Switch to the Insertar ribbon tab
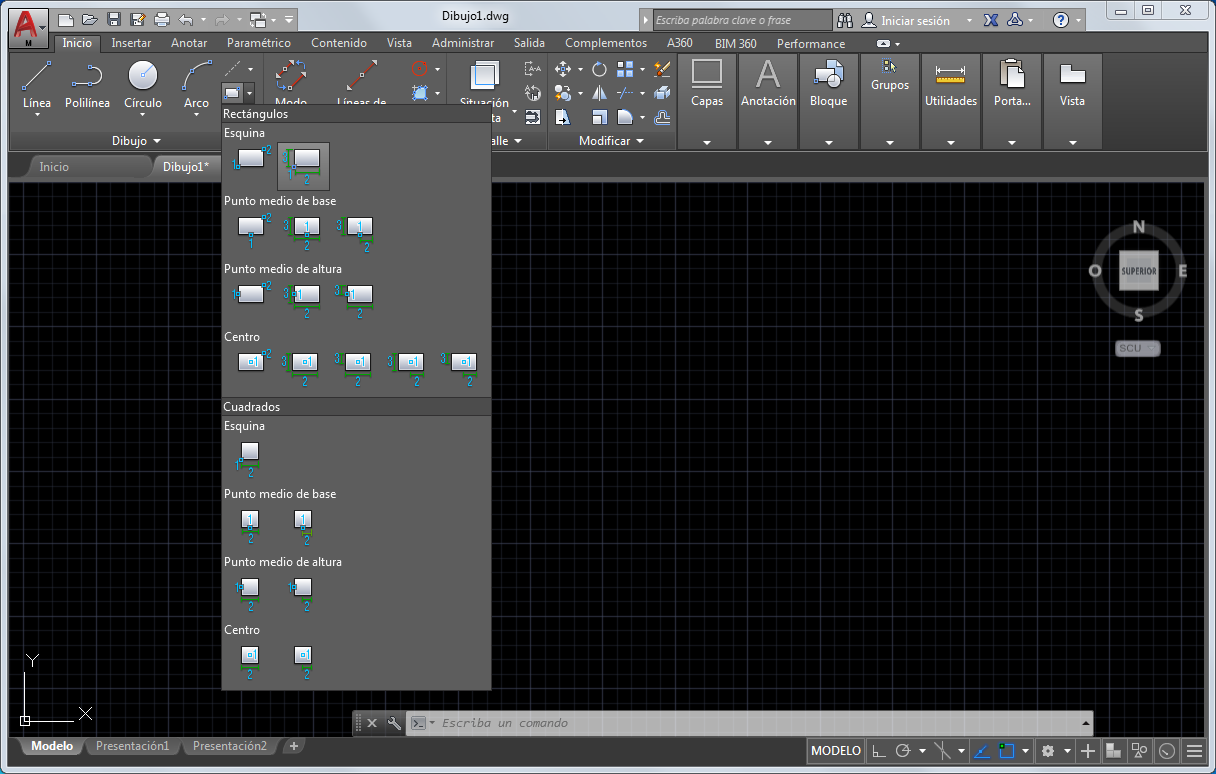 click(131, 43)
